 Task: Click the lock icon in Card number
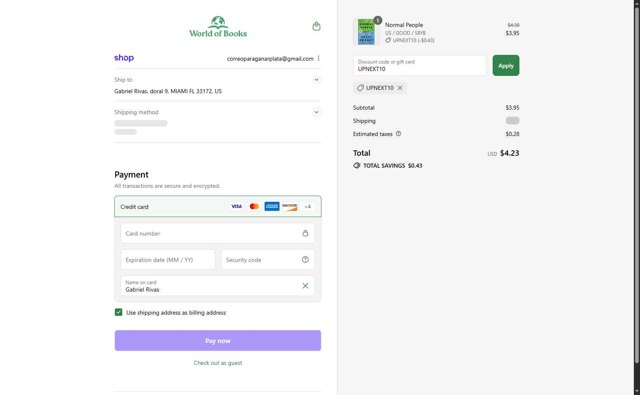(x=305, y=233)
